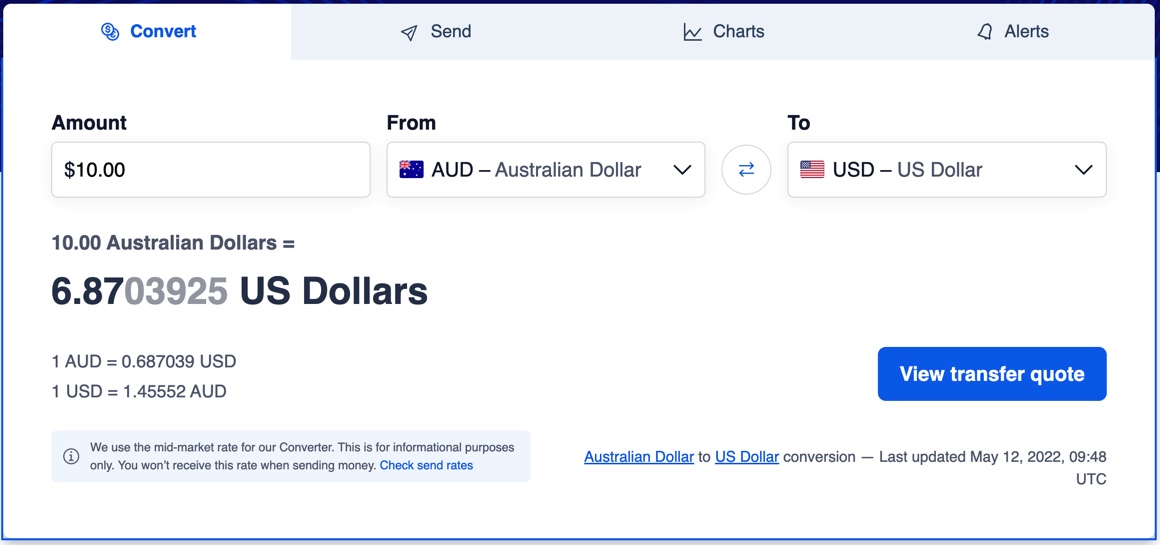Click the Australian flag icon

tap(411, 170)
